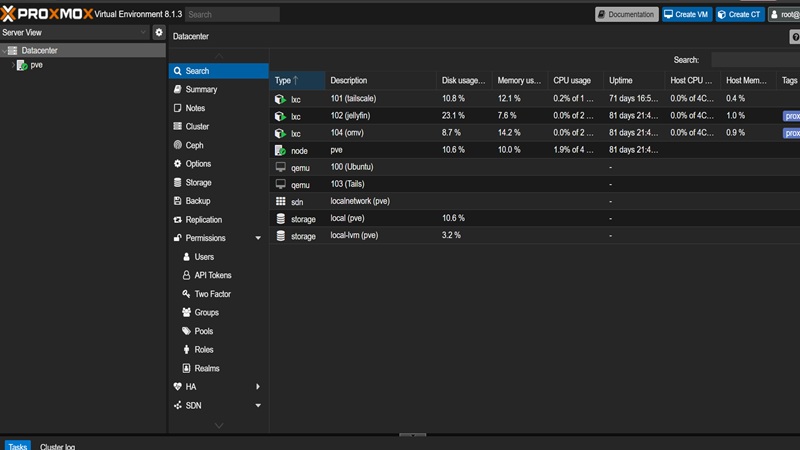Open the Users menu item
The height and width of the screenshot is (450, 800).
tap(218, 257)
